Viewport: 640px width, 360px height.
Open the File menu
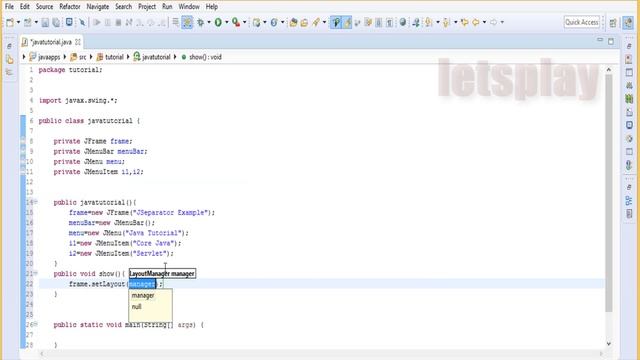pos(9,7)
